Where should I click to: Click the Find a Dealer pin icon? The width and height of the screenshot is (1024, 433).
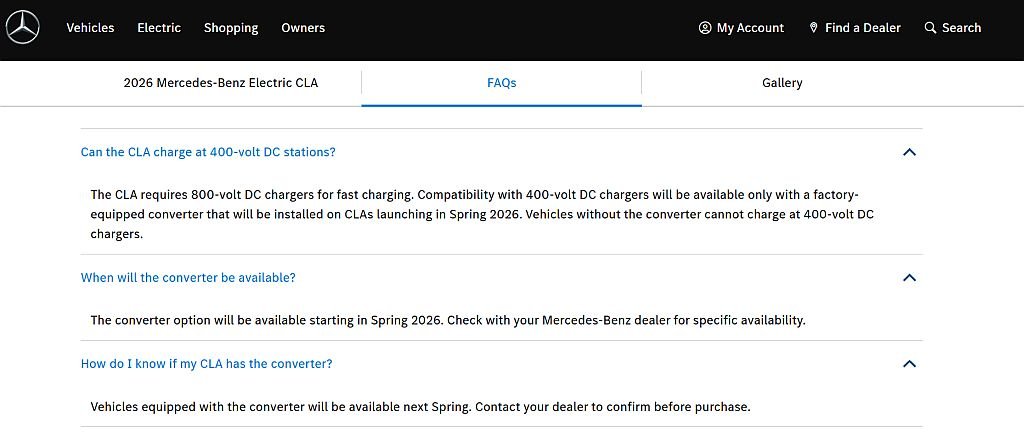coord(814,28)
